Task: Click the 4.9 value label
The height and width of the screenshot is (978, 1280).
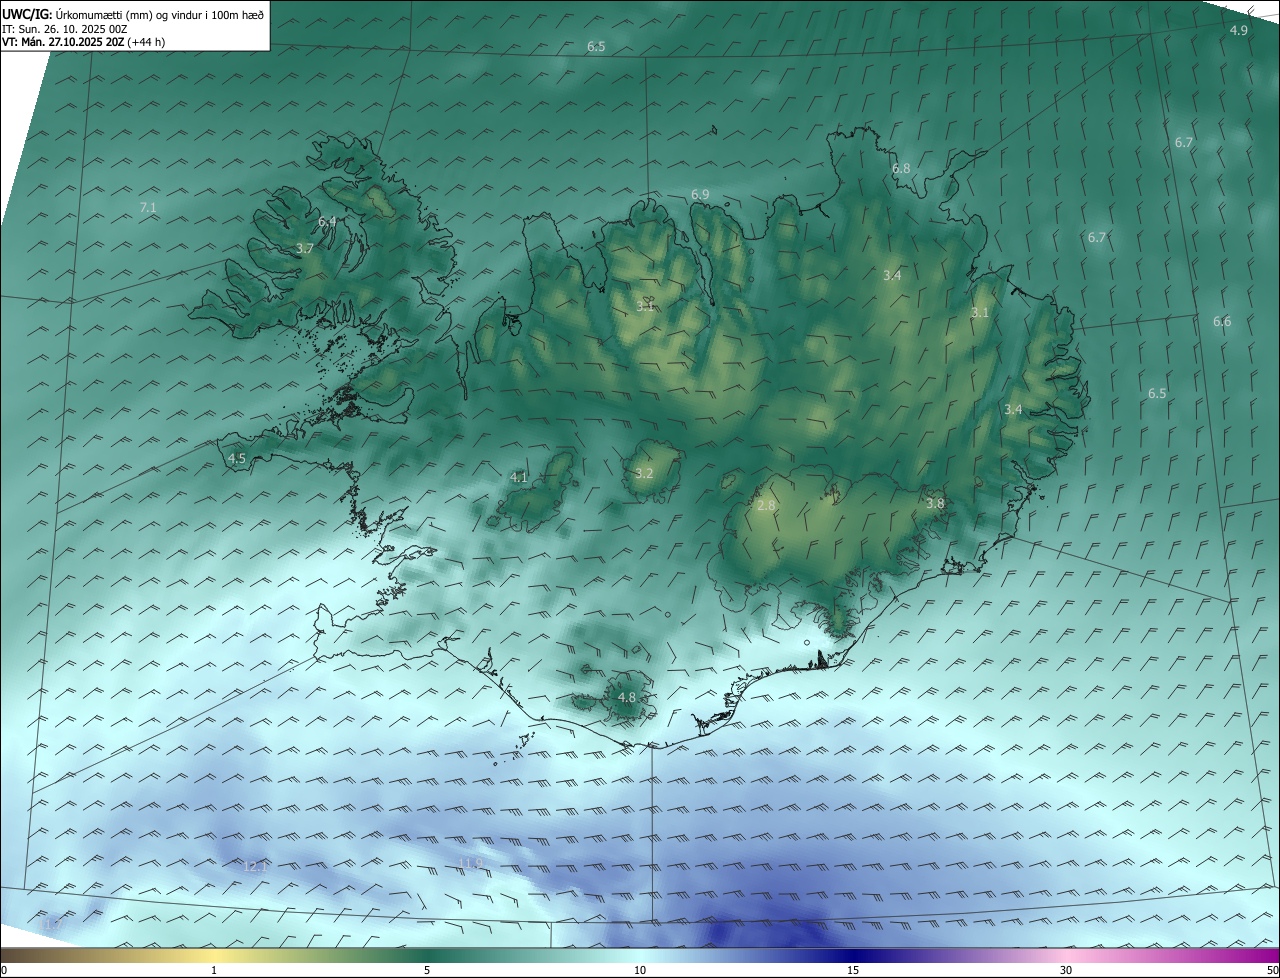Action: click(1238, 31)
